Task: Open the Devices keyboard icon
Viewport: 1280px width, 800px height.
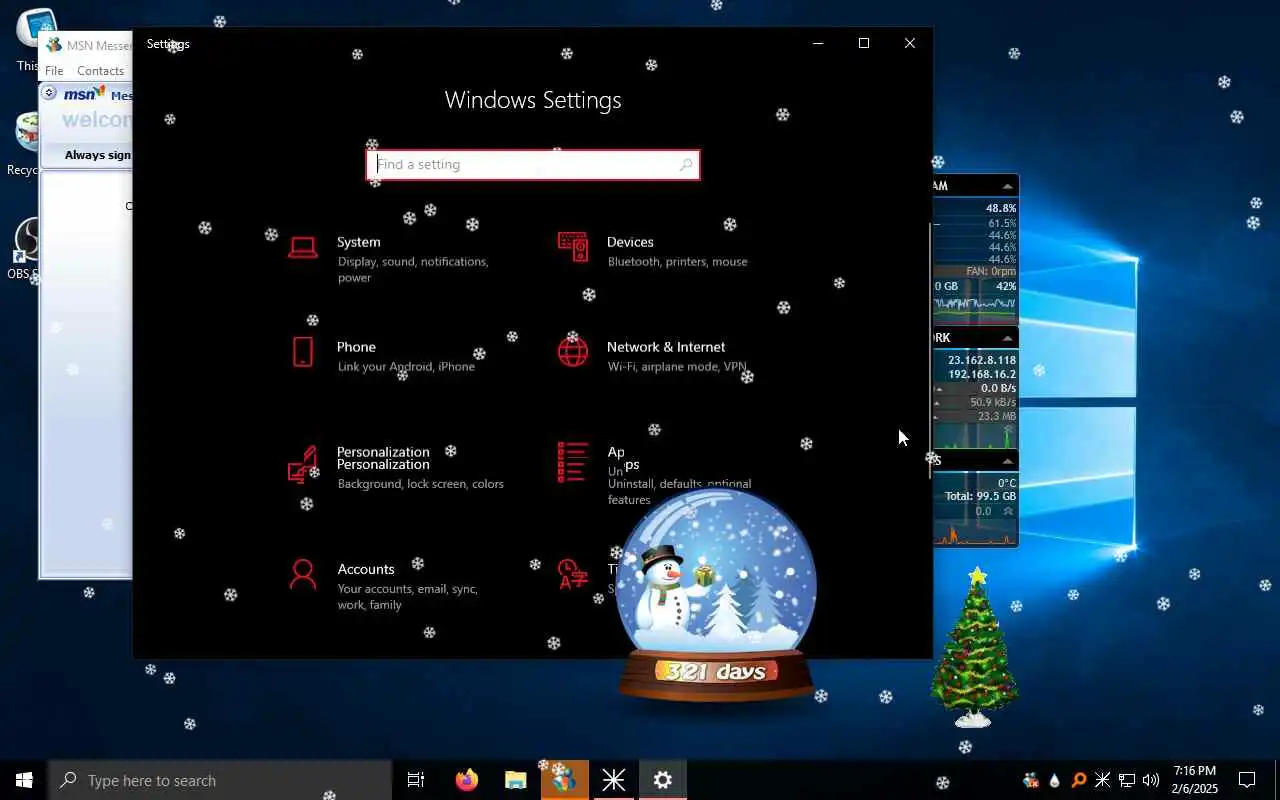Action: (x=573, y=246)
